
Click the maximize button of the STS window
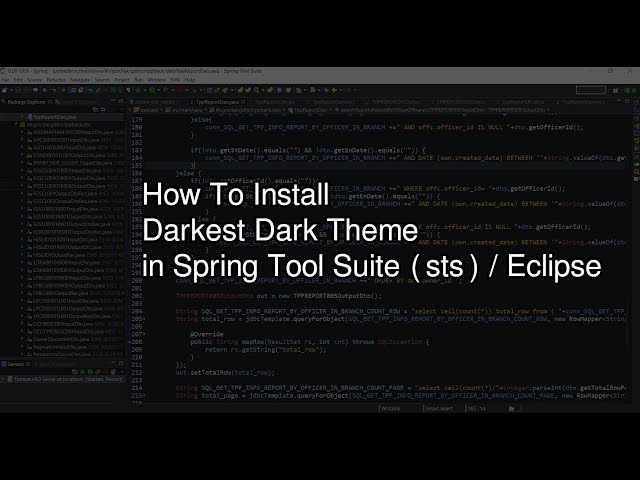[x=611, y=71]
